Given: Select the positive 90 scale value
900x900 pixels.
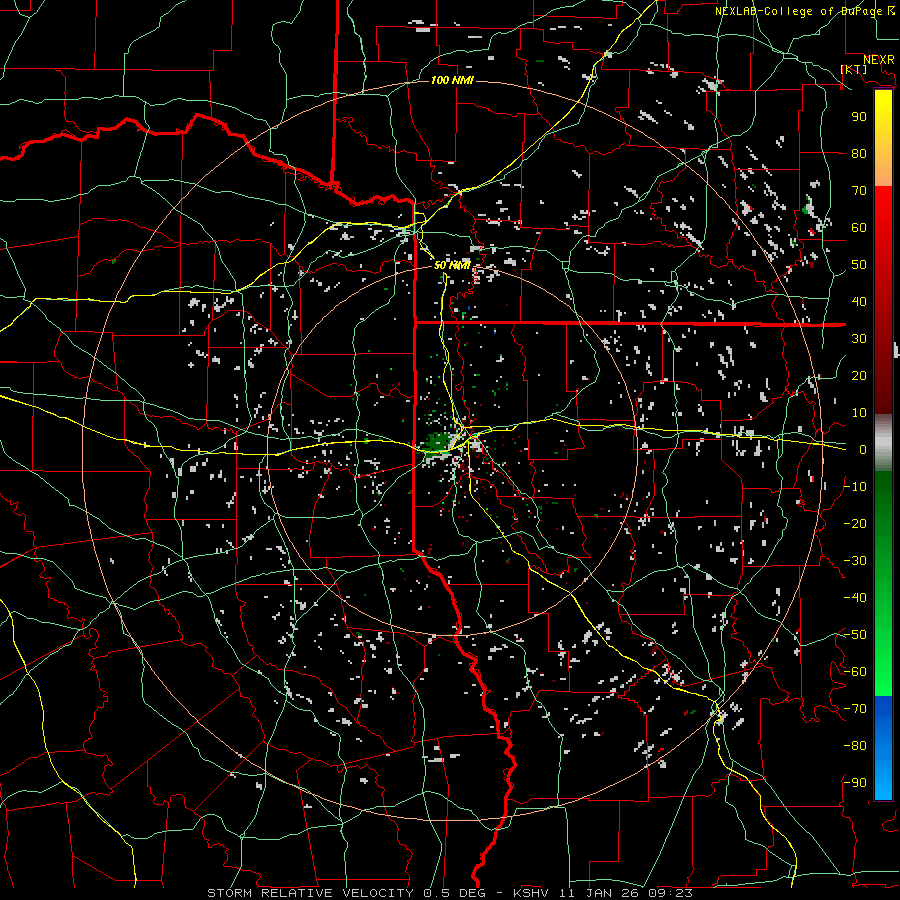Looking at the screenshot, I should coord(859,117).
